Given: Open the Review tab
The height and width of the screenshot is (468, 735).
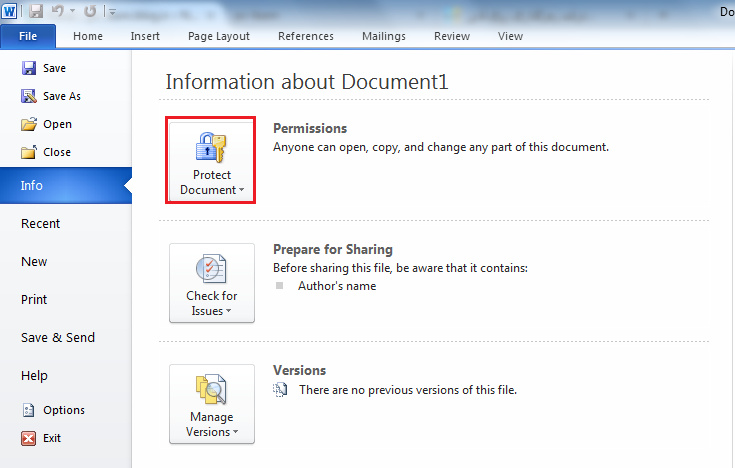Looking at the screenshot, I should pos(451,36).
